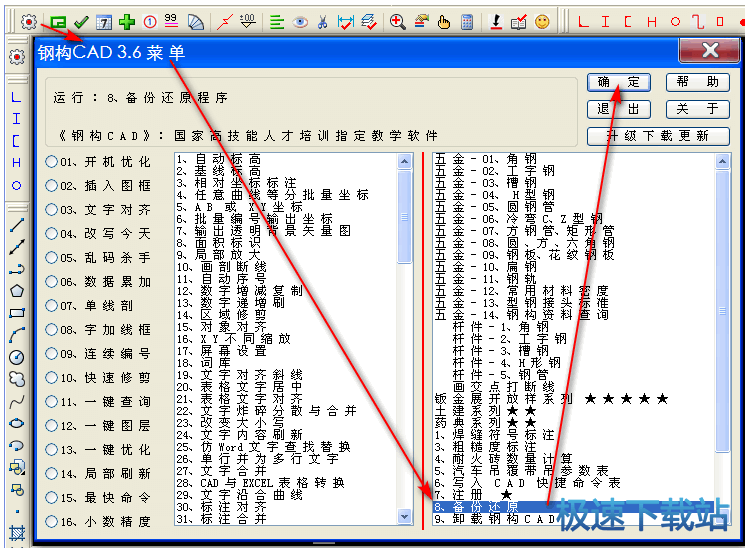Click the 关于 button
The width and height of the screenshot is (750, 552).
click(697, 109)
